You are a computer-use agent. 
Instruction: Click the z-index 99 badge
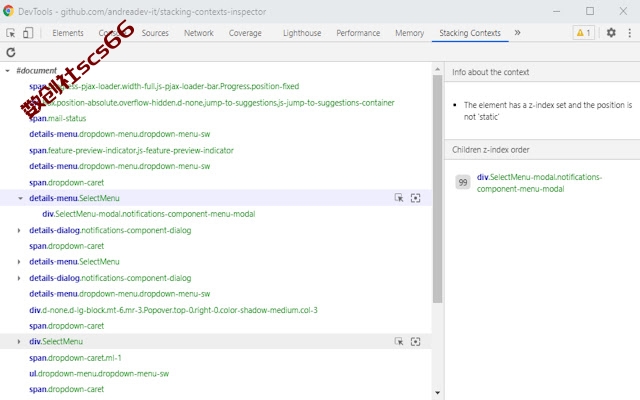463,182
